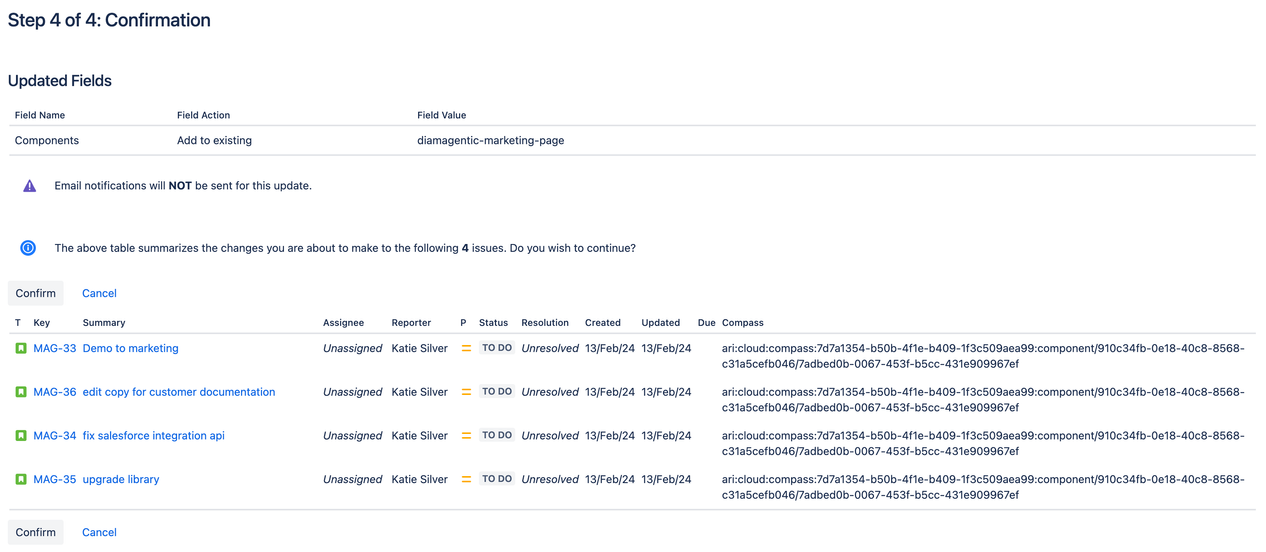The image size is (1266, 552).
Task: Click the TO DO status of MAG-36
Action: (497, 392)
